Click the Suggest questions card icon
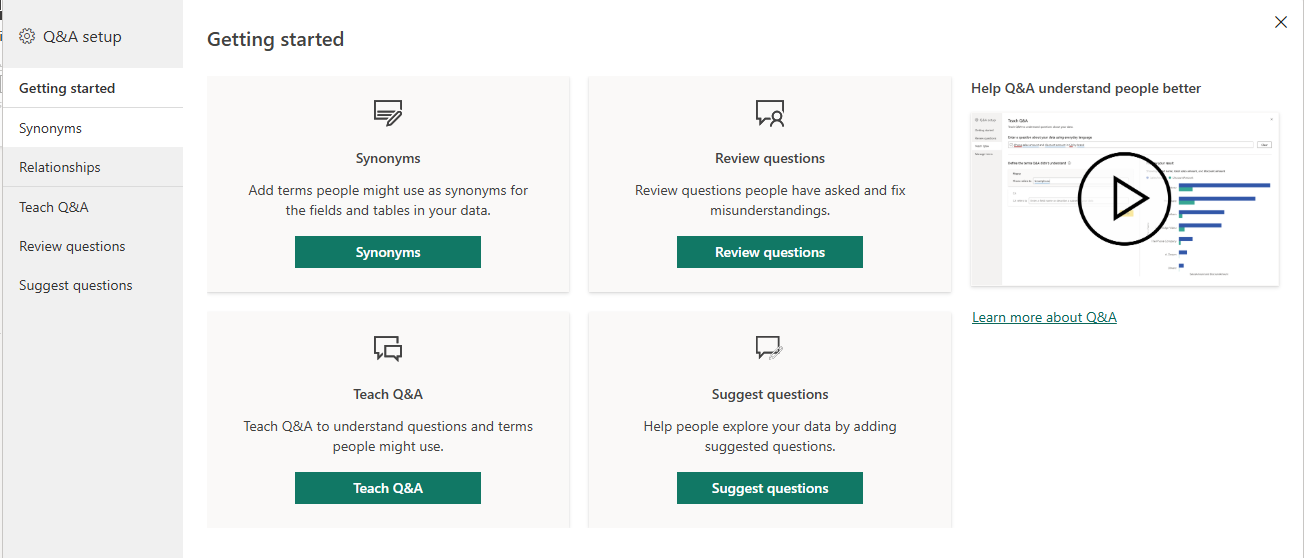Image resolution: width=1304 pixels, height=558 pixels. pyautogui.click(x=769, y=348)
